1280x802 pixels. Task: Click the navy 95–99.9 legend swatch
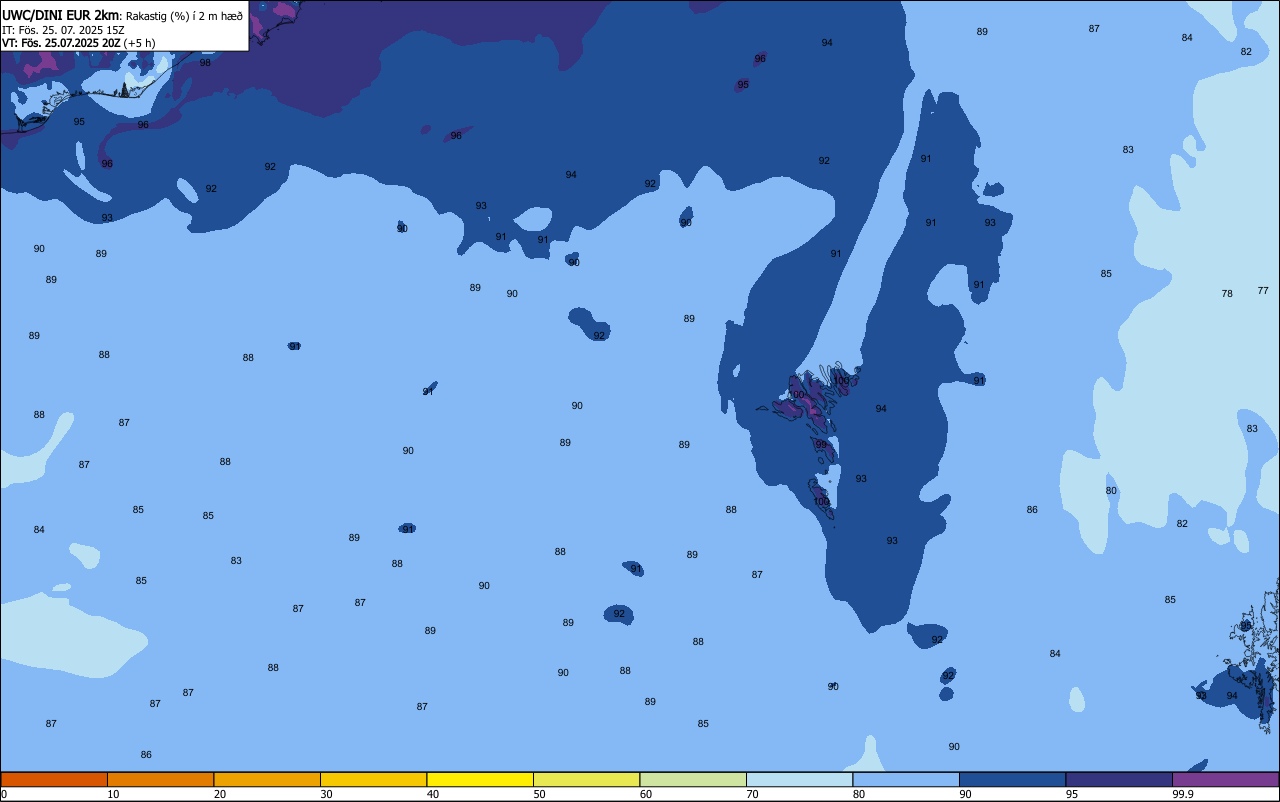[x=1119, y=779]
